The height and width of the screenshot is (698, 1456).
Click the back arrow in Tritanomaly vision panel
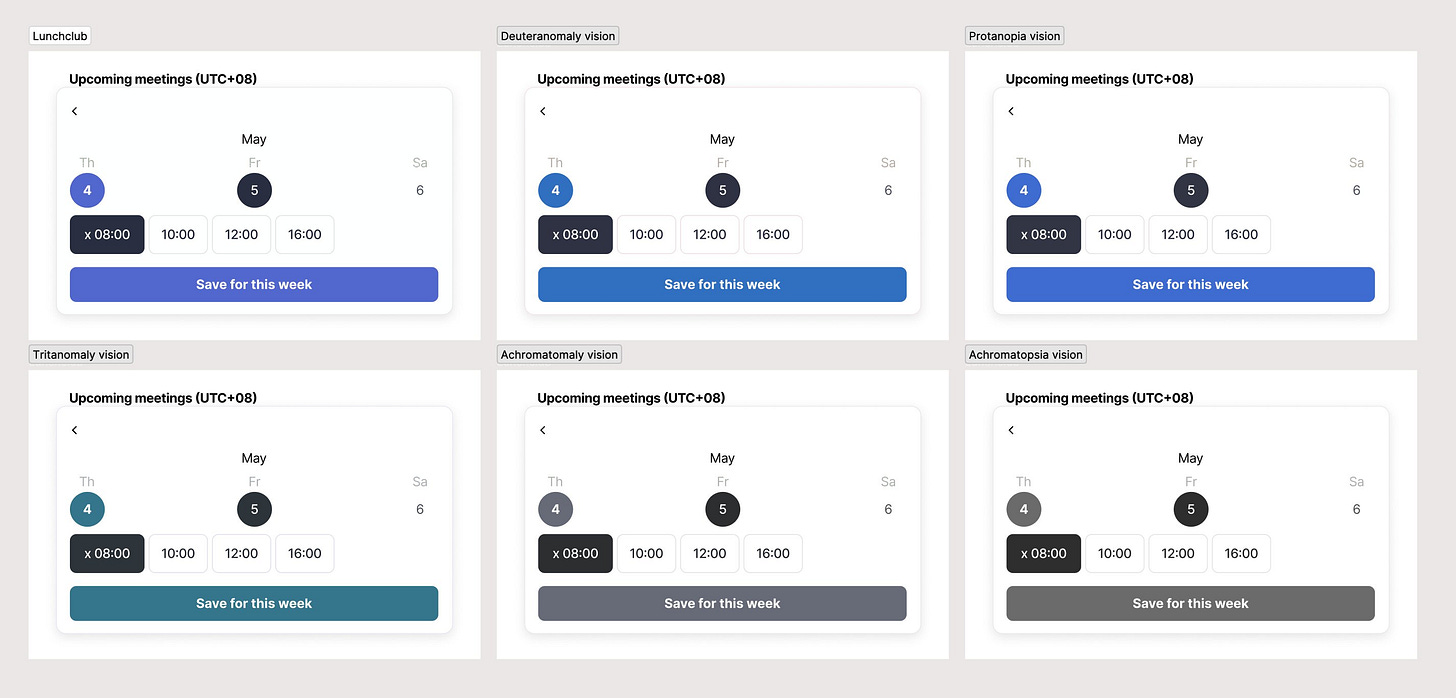coord(74,430)
